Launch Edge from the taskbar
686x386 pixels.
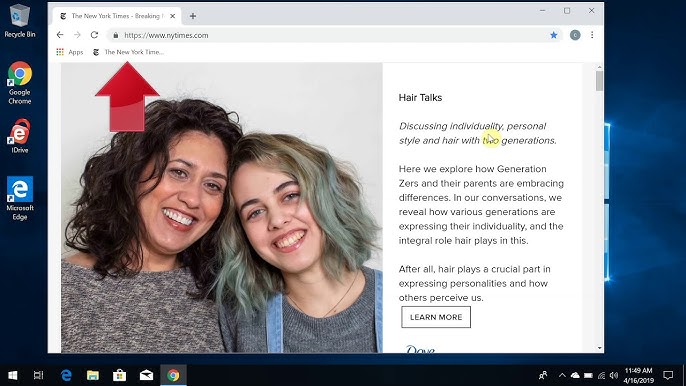click(66, 375)
